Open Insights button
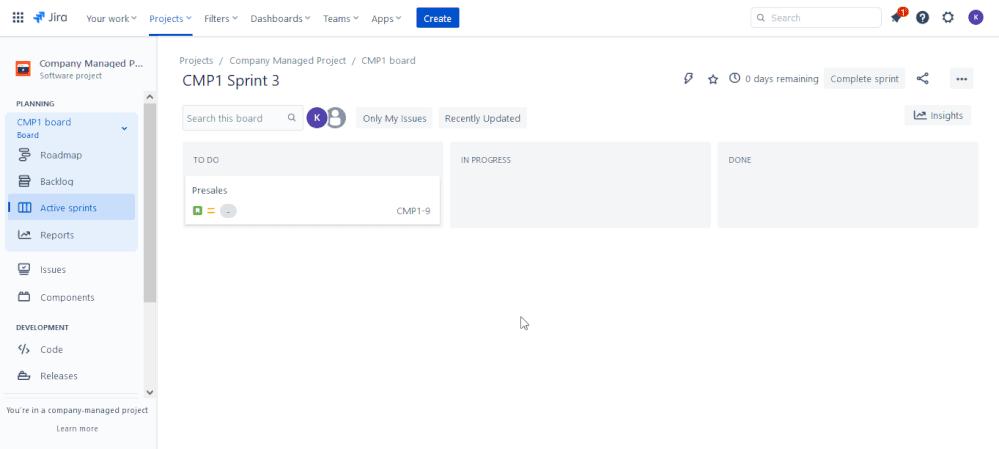 [x=938, y=115]
